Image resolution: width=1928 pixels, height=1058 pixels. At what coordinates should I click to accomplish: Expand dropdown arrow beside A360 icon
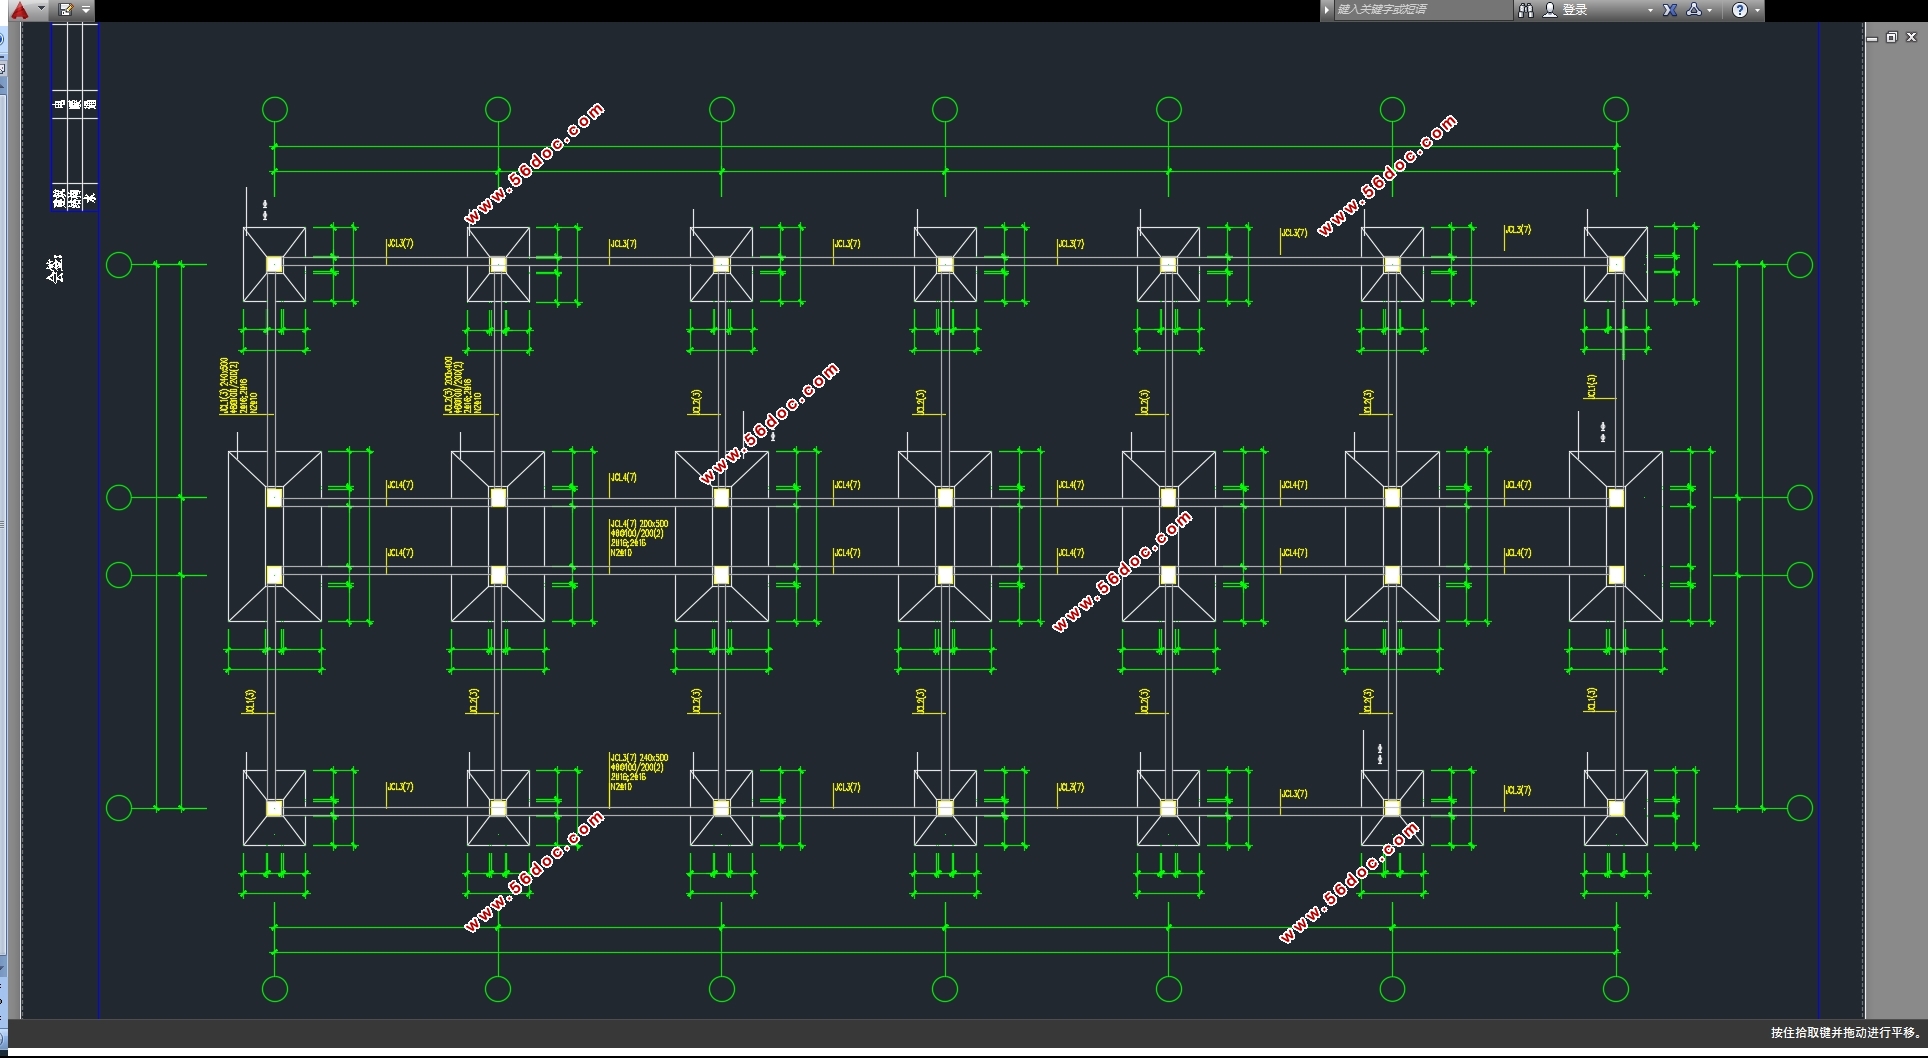tap(1710, 10)
